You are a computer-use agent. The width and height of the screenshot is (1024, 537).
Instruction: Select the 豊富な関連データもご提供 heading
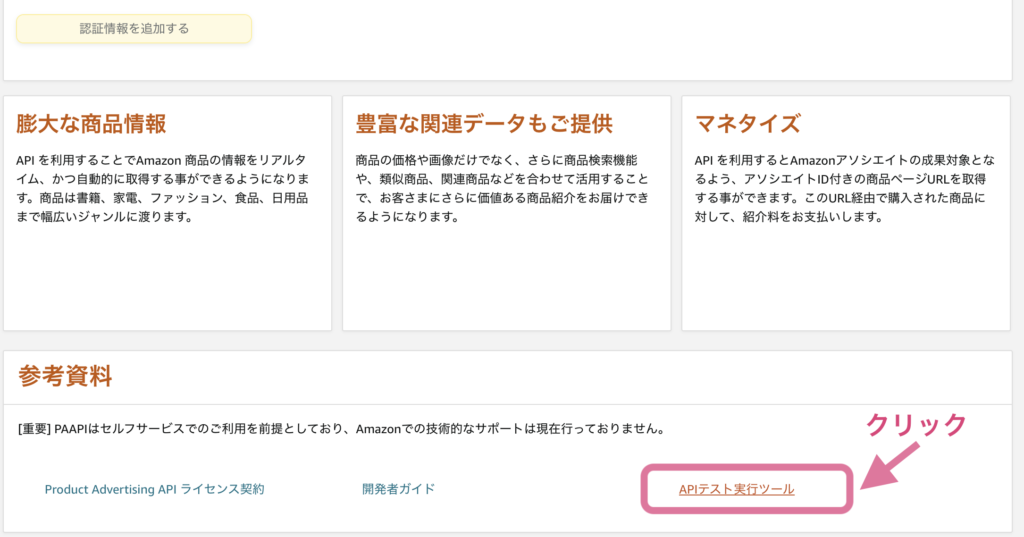coord(484,123)
